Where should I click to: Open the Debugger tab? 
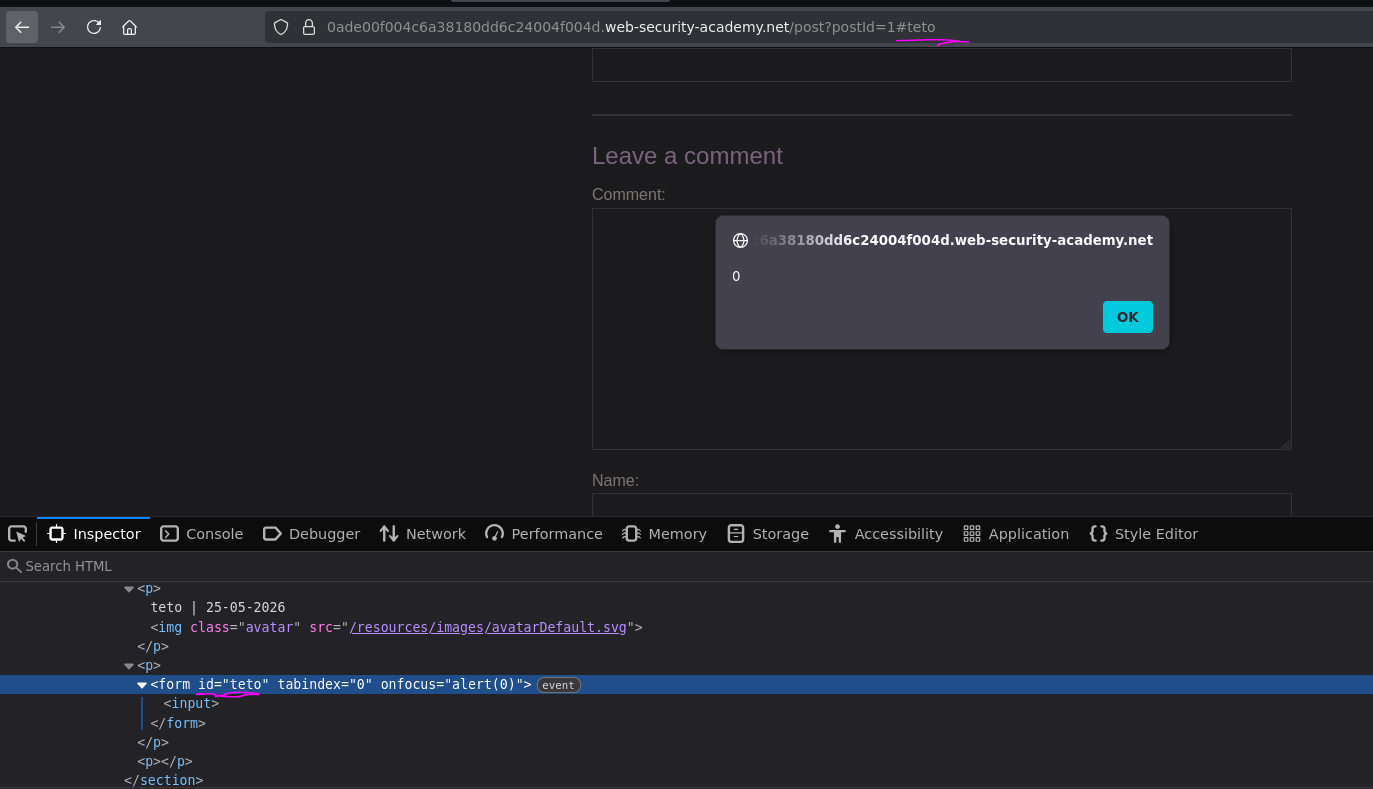click(311, 534)
